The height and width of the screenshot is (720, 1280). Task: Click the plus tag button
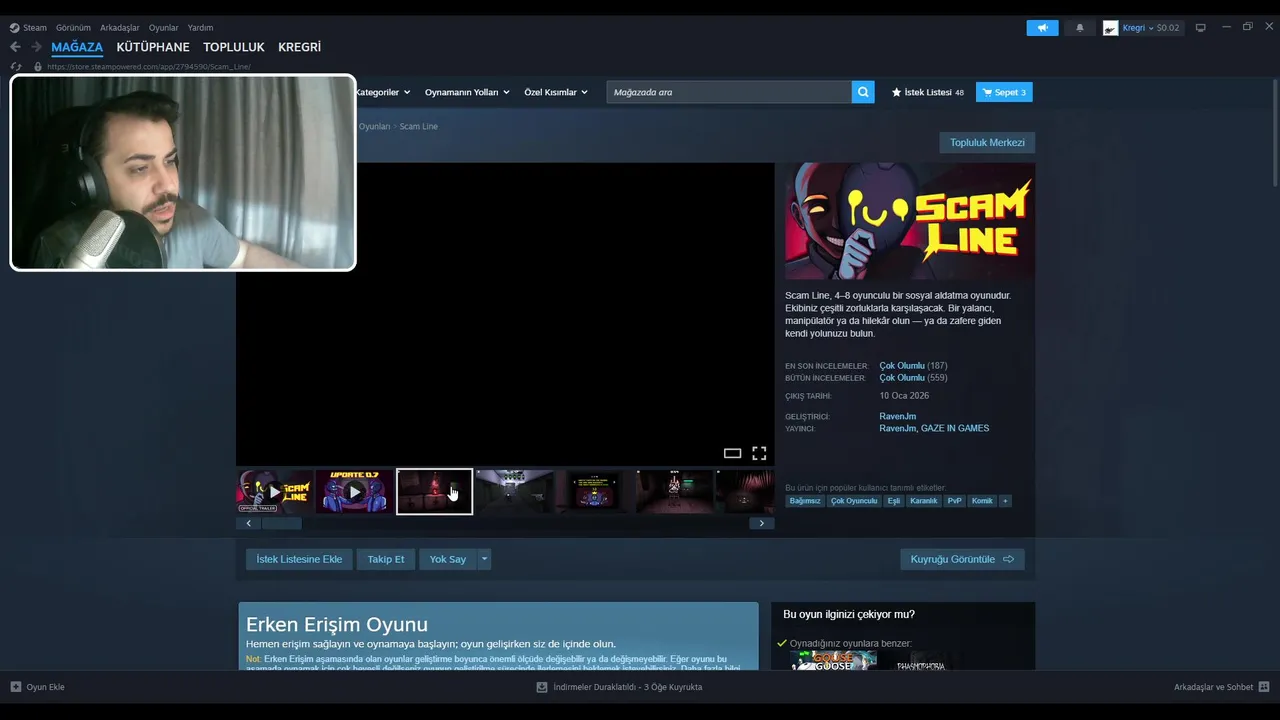tap(1005, 501)
